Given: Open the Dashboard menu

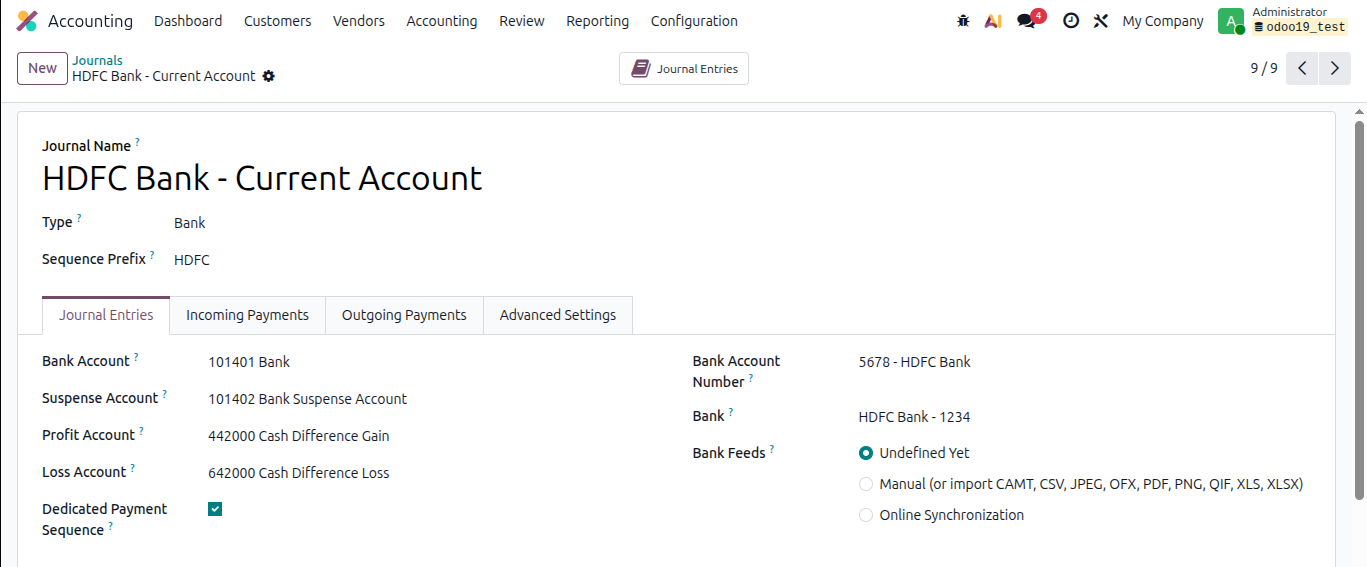Looking at the screenshot, I should coord(188,21).
